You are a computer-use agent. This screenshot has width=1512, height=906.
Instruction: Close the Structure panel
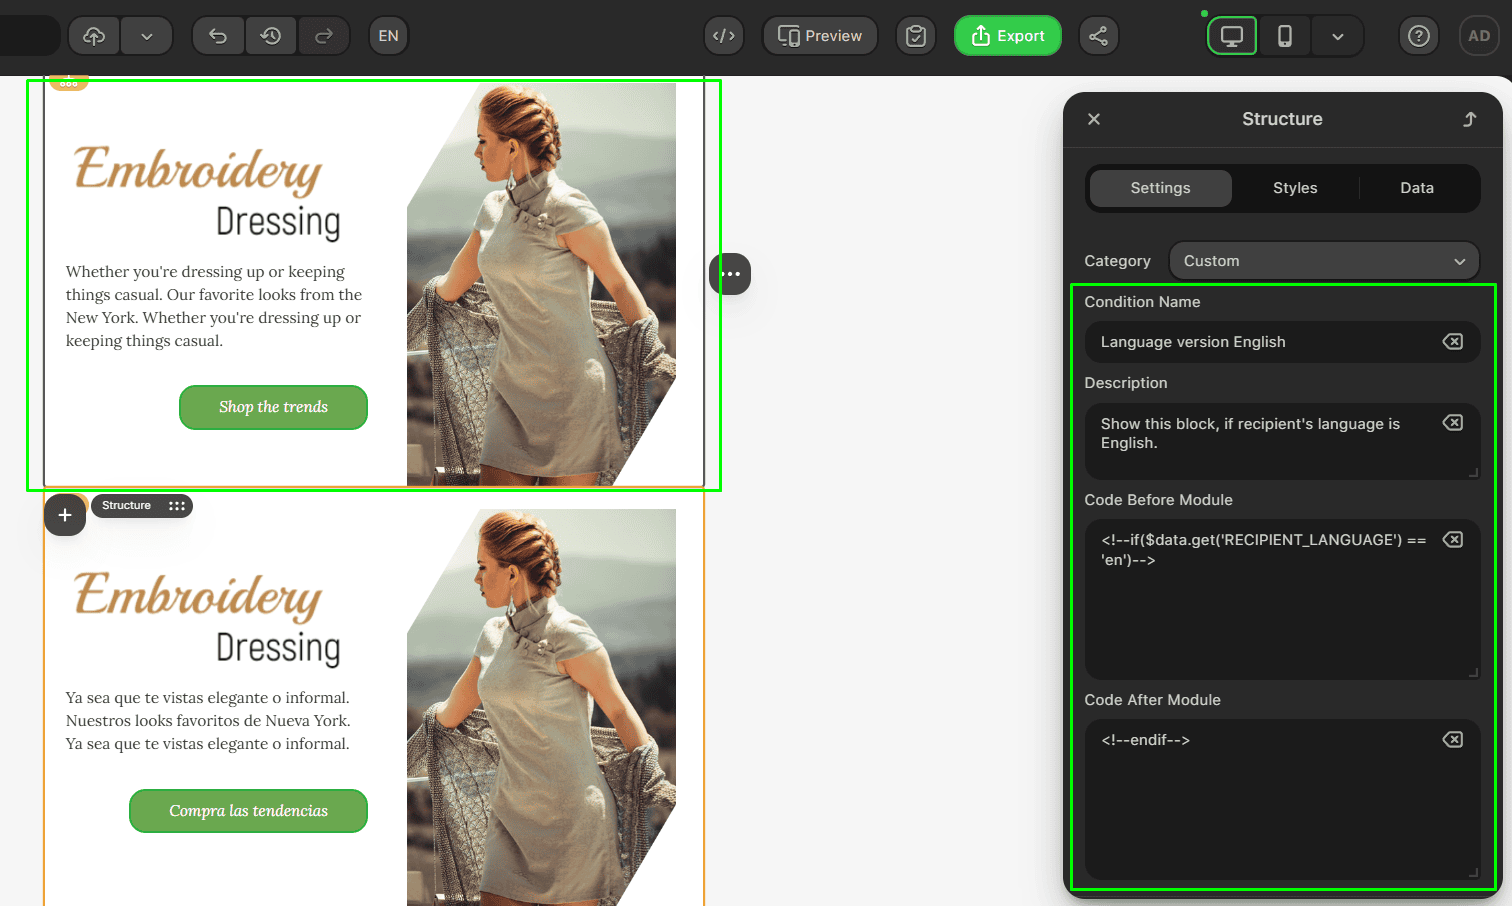click(x=1094, y=119)
